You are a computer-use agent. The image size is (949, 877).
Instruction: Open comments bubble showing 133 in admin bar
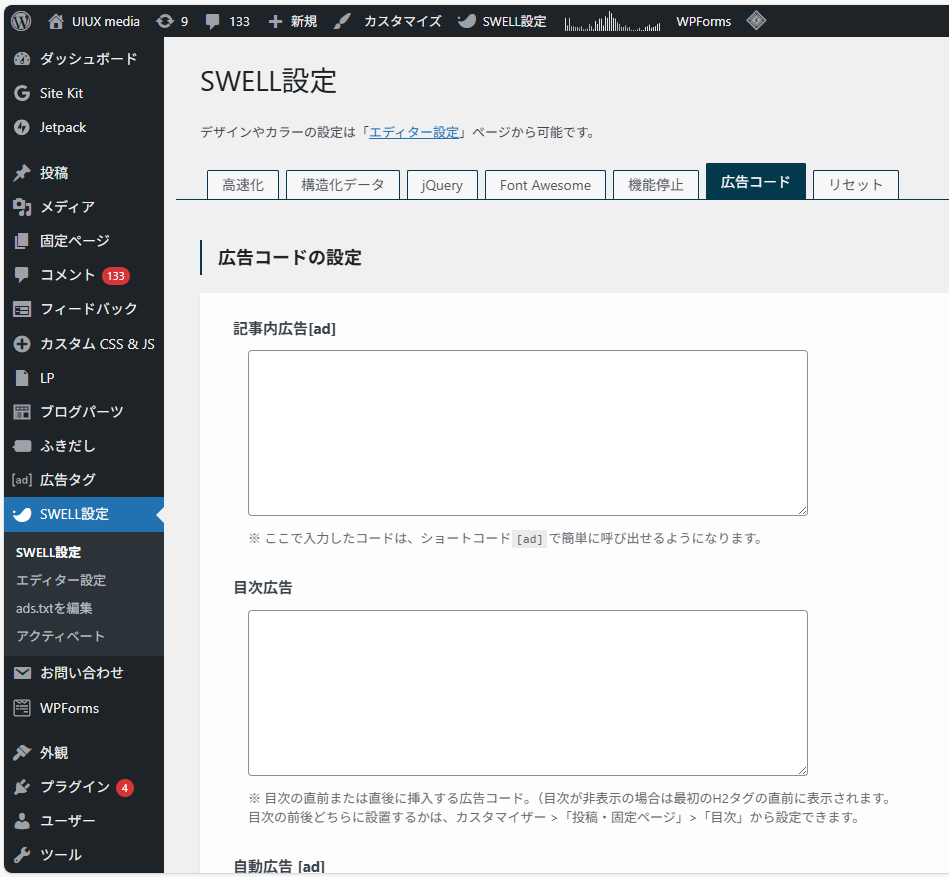[x=227, y=20]
